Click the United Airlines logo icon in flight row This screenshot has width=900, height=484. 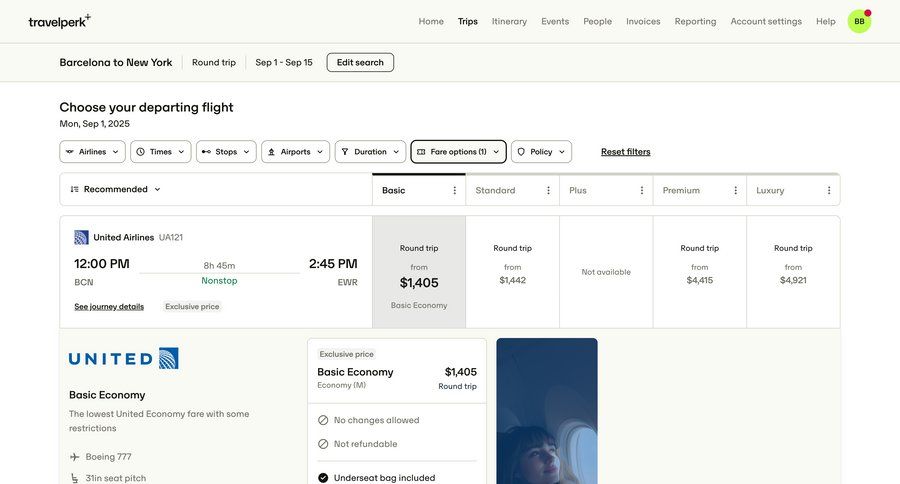pos(81,237)
